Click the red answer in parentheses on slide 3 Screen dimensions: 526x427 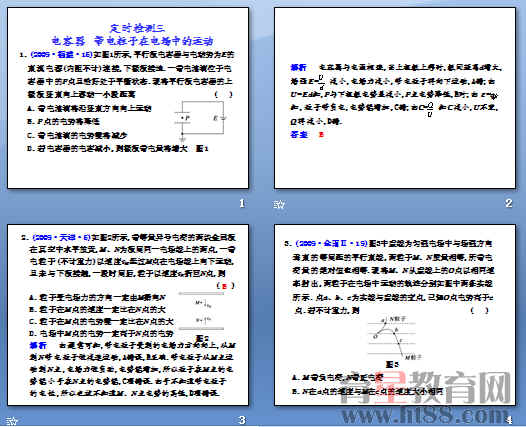click(225, 286)
